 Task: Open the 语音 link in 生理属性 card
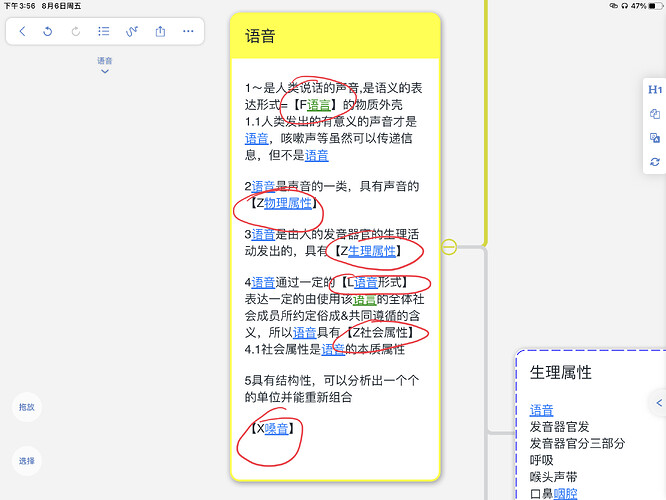tap(542, 410)
